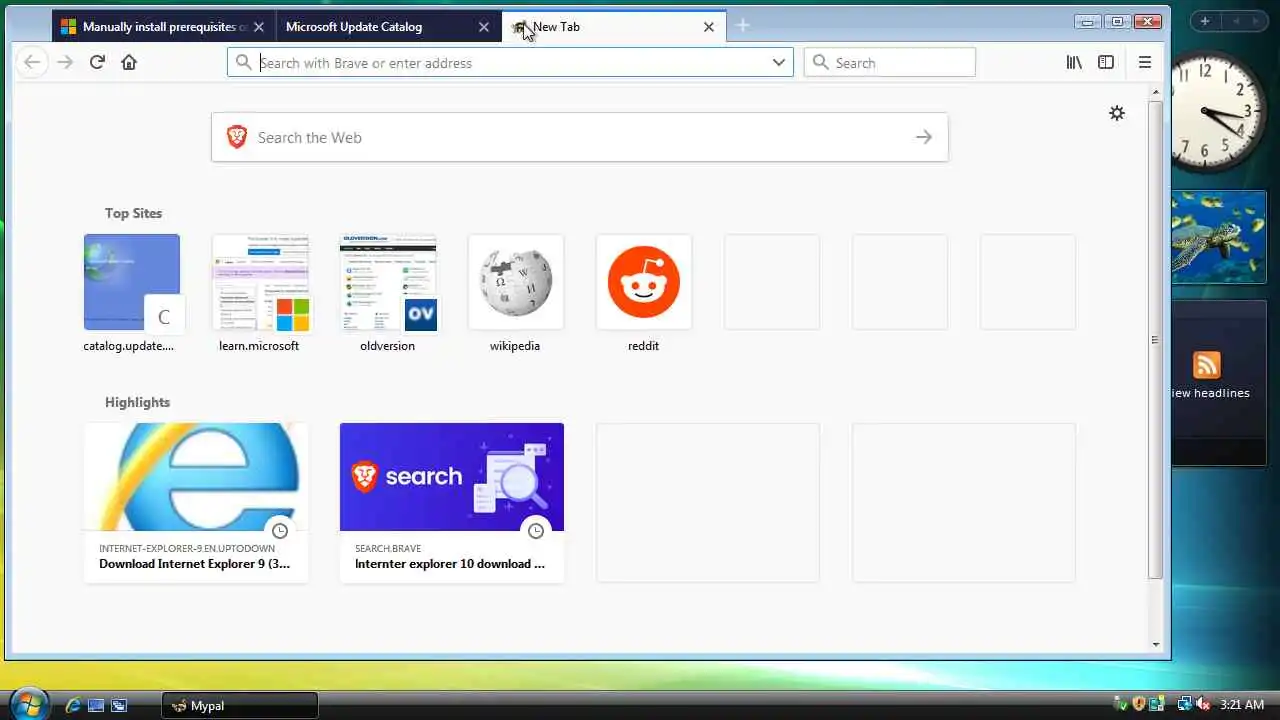Click the page vertical scrollbar thumb
Screen dimensions: 1280x720
tap(1155, 340)
